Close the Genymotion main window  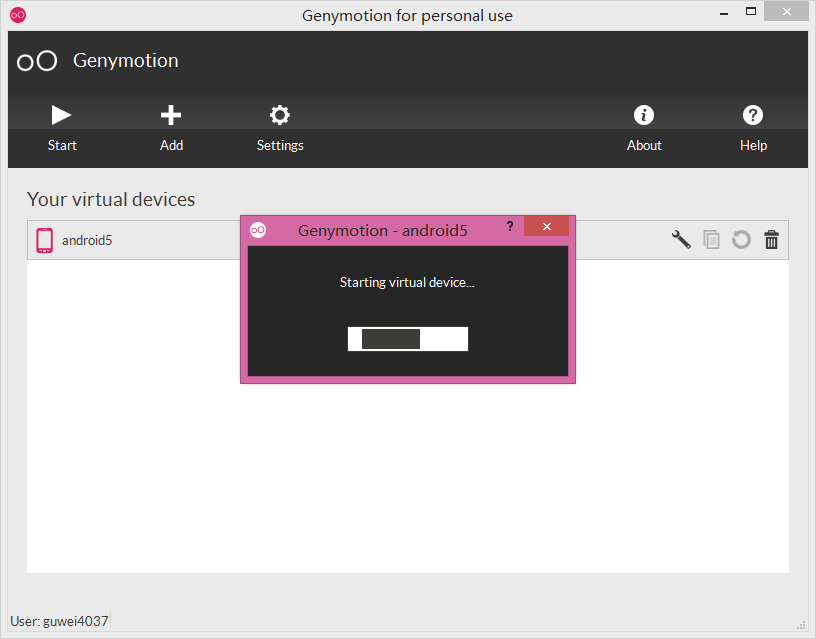786,11
